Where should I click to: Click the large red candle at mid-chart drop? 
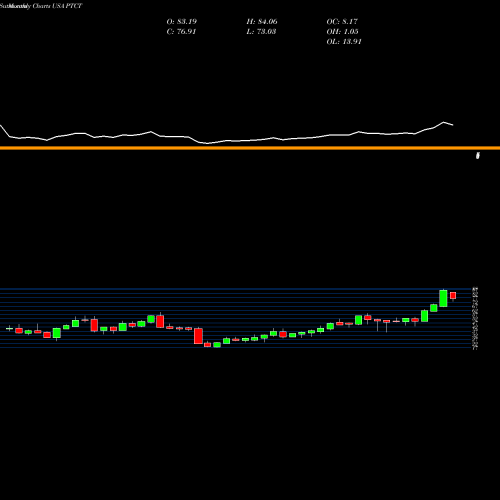pos(198,336)
